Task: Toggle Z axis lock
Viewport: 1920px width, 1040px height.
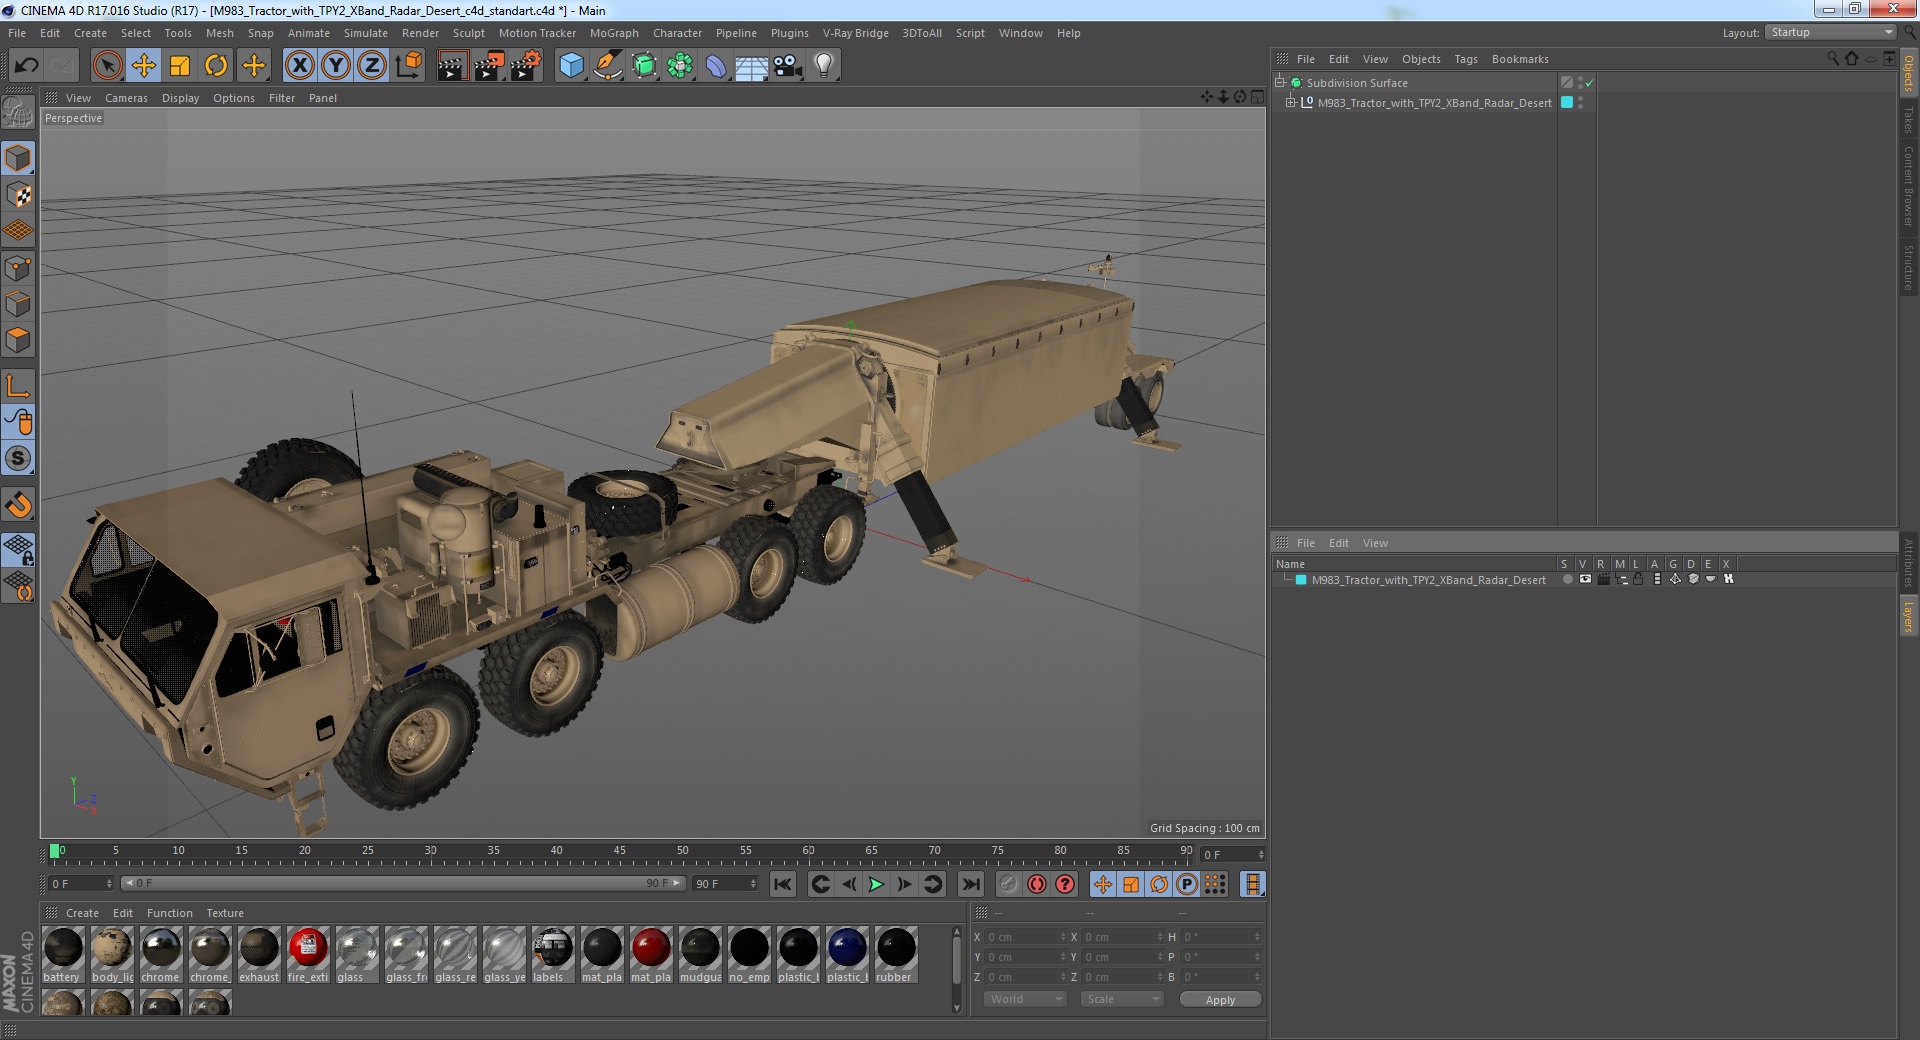Action: click(372, 66)
